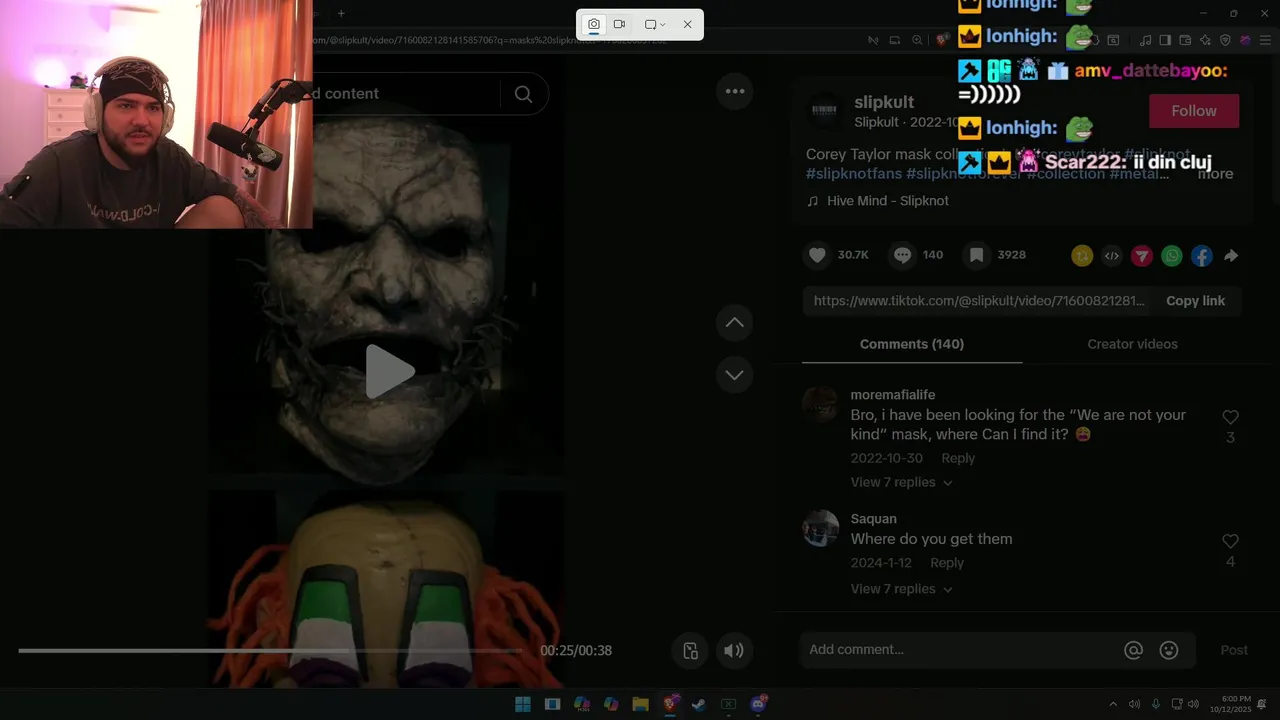Open the clock showing 6:00 PM
This screenshot has height=720, width=1280.
click(x=1230, y=704)
